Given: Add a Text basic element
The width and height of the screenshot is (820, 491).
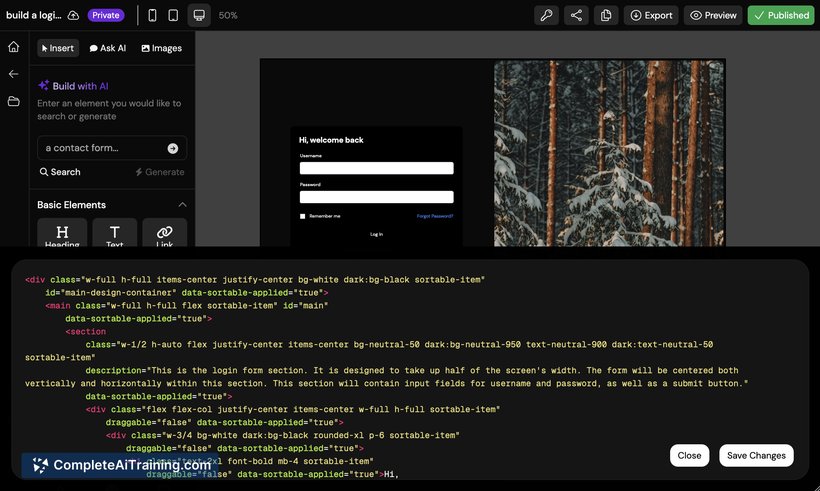Looking at the screenshot, I should pos(115,233).
